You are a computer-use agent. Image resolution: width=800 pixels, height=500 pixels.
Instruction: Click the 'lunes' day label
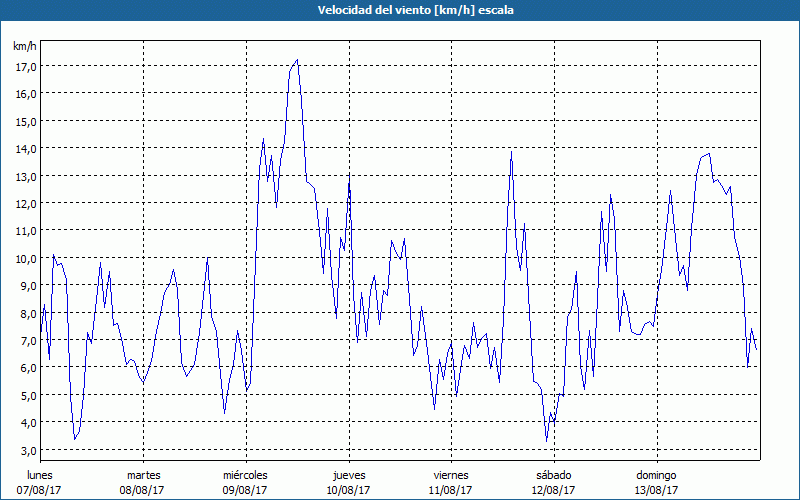(x=40, y=475)
